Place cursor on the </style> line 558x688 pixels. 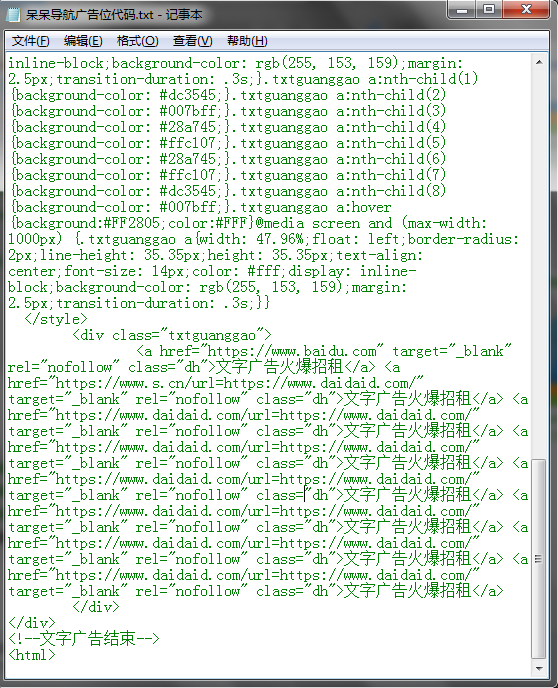tap(56, 319)
